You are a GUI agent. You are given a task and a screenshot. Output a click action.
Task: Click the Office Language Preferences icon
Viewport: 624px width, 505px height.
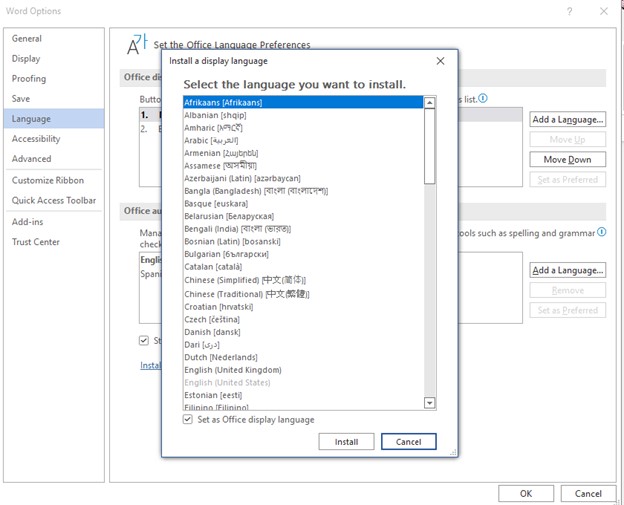coord(137,44)
